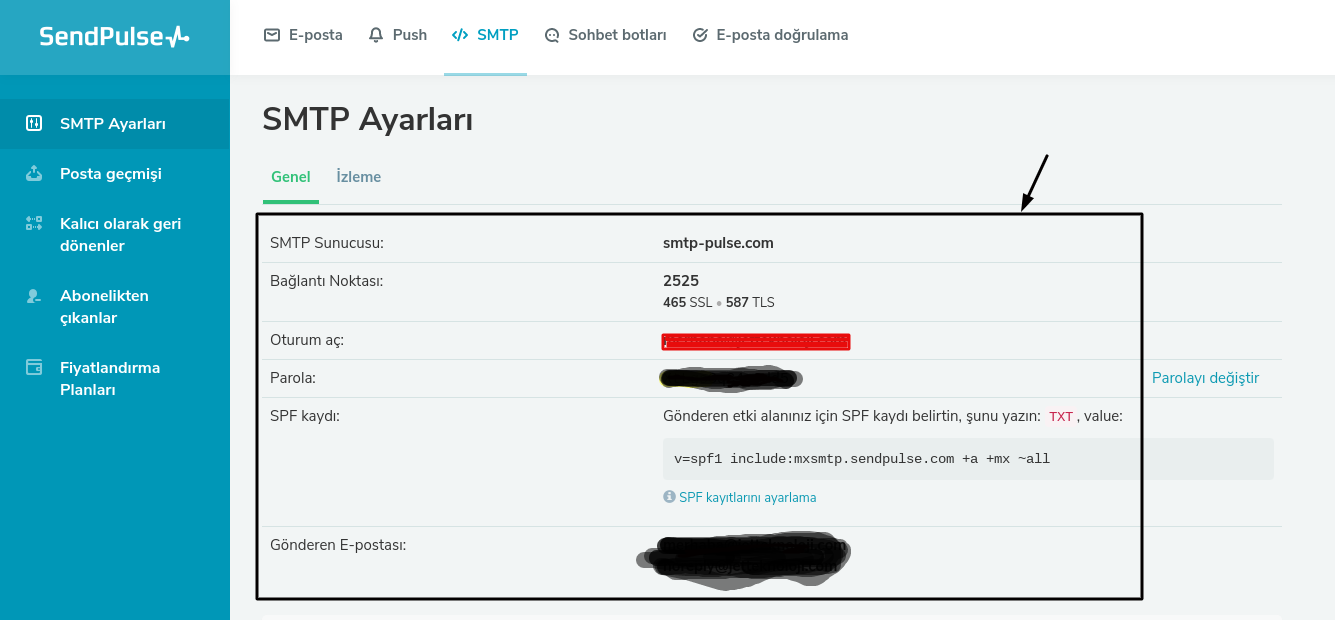Open Kalıcı olarak geri dönenler in sidebar
The height and width of the screenshot is (620, 1335).
point(115,235)
